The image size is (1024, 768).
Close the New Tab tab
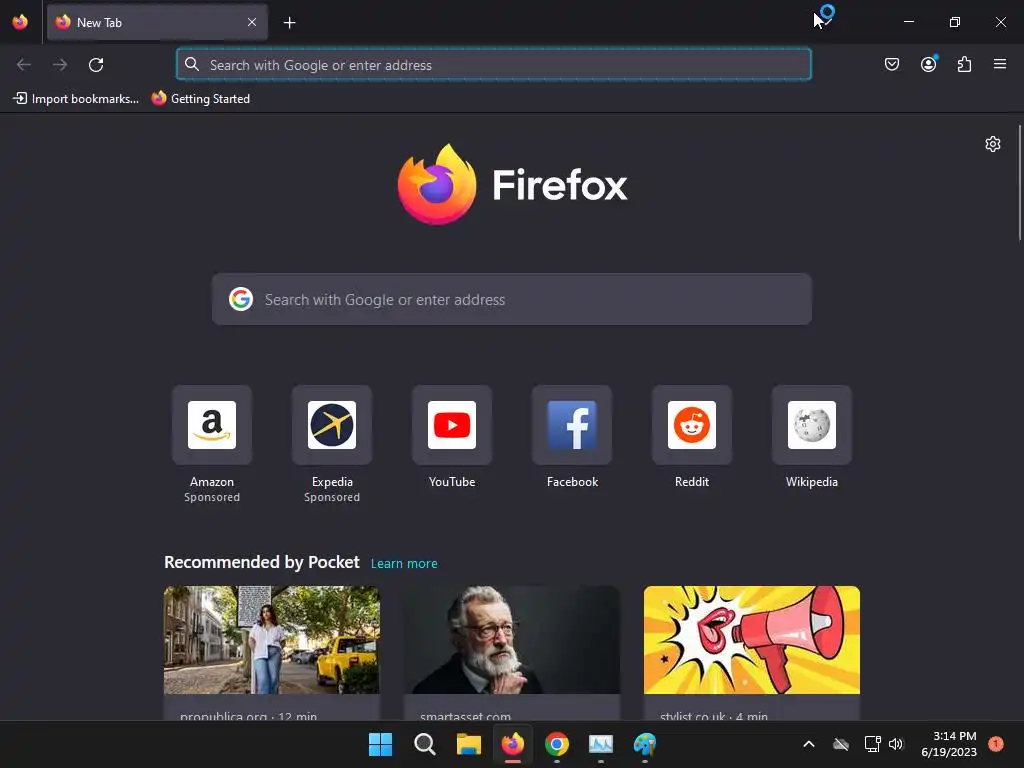(x=252, y=22)
